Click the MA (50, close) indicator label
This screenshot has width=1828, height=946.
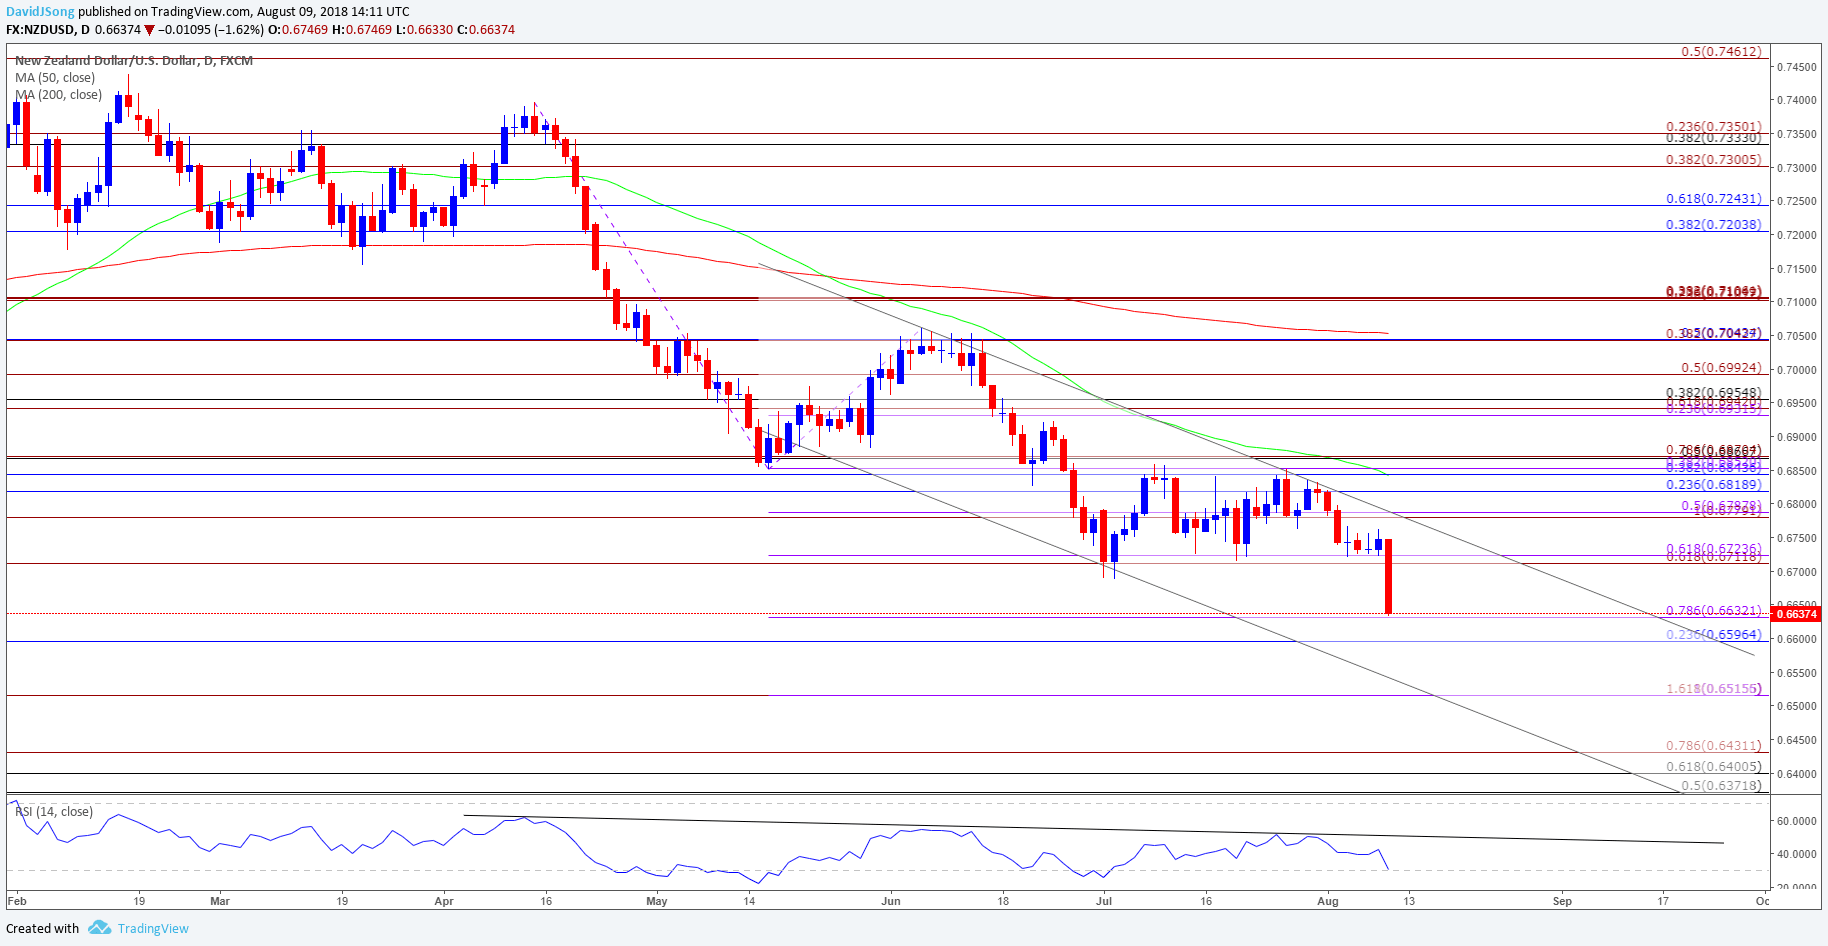coord(55,77)
